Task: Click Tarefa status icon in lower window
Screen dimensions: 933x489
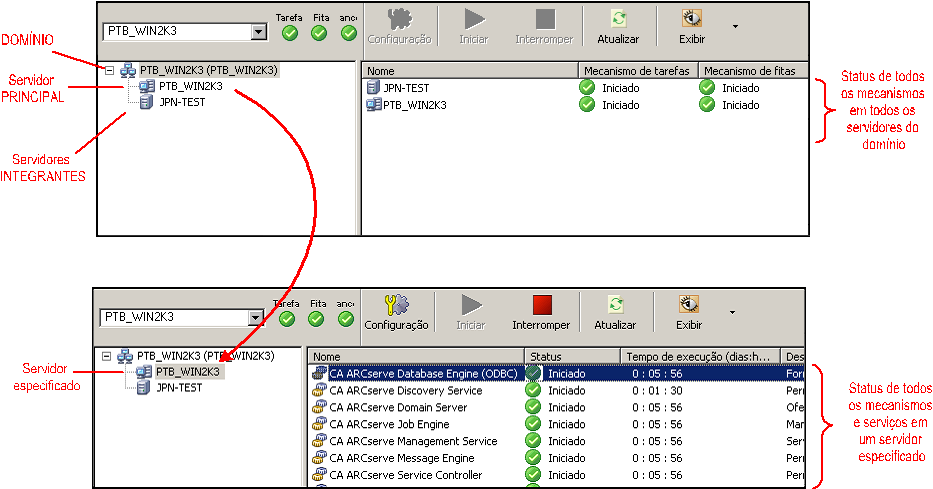Action: 287,319
